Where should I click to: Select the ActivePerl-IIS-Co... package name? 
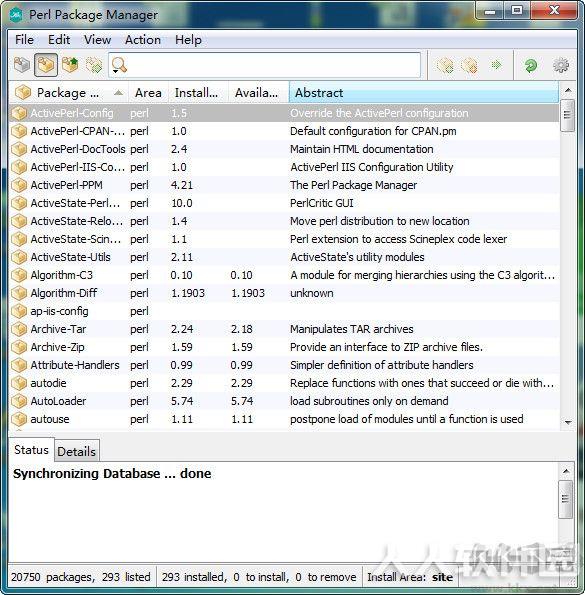[77, 167]
